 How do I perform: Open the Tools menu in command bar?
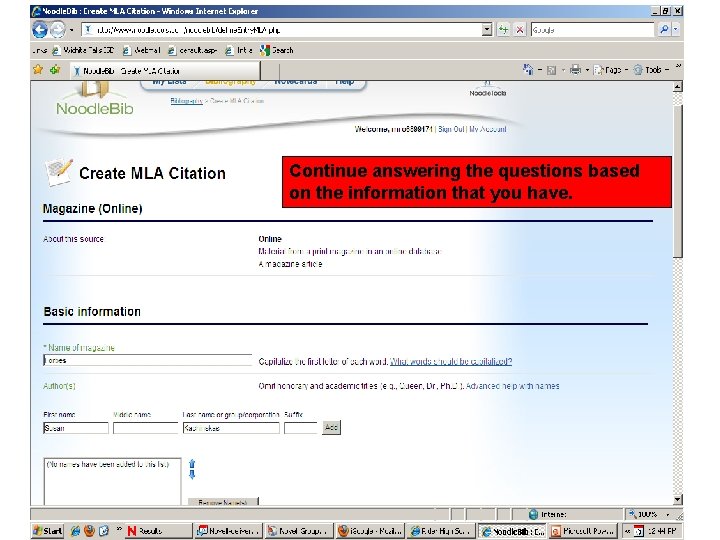(x=651, y=70)
